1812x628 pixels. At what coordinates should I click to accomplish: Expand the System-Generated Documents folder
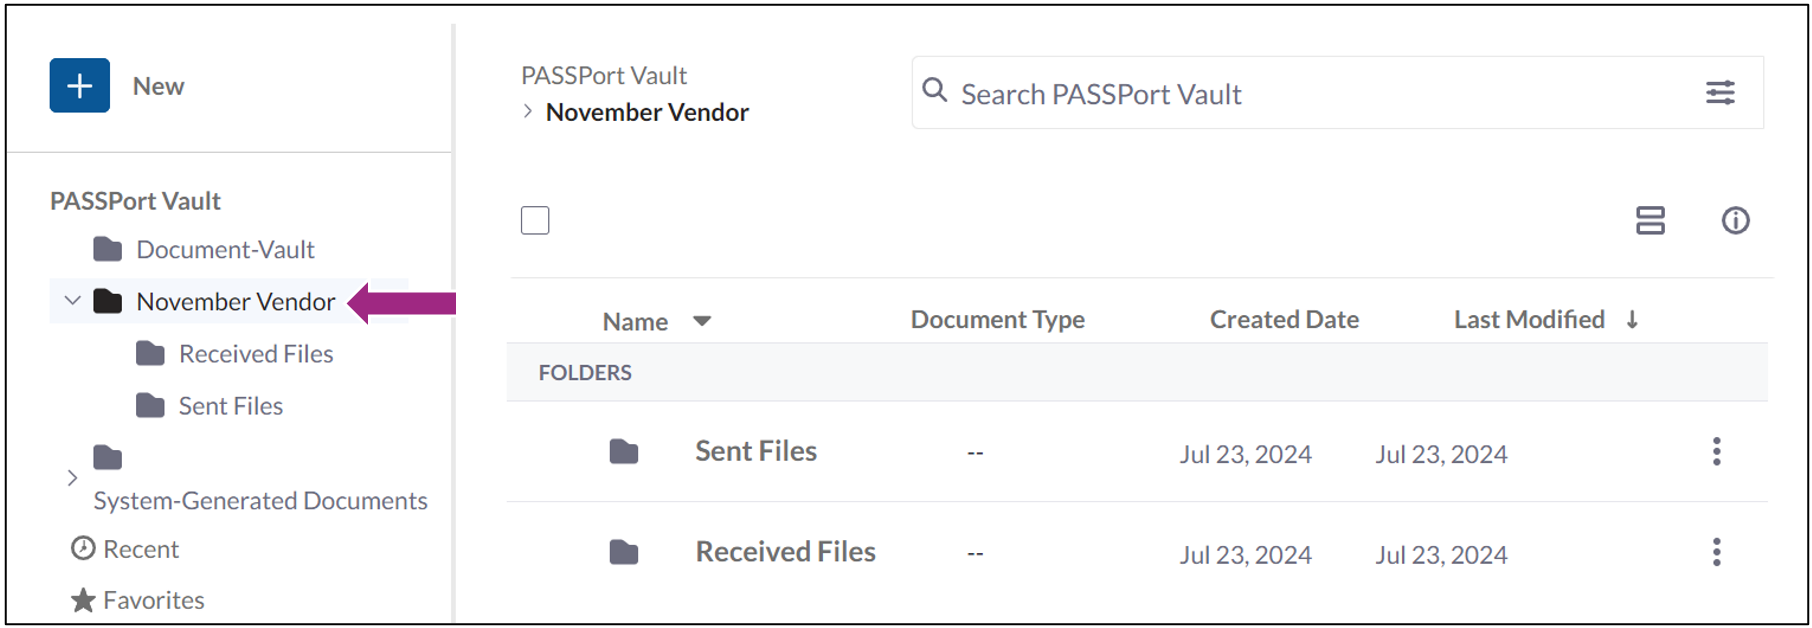pyautogui.click(x=72, y=477)
